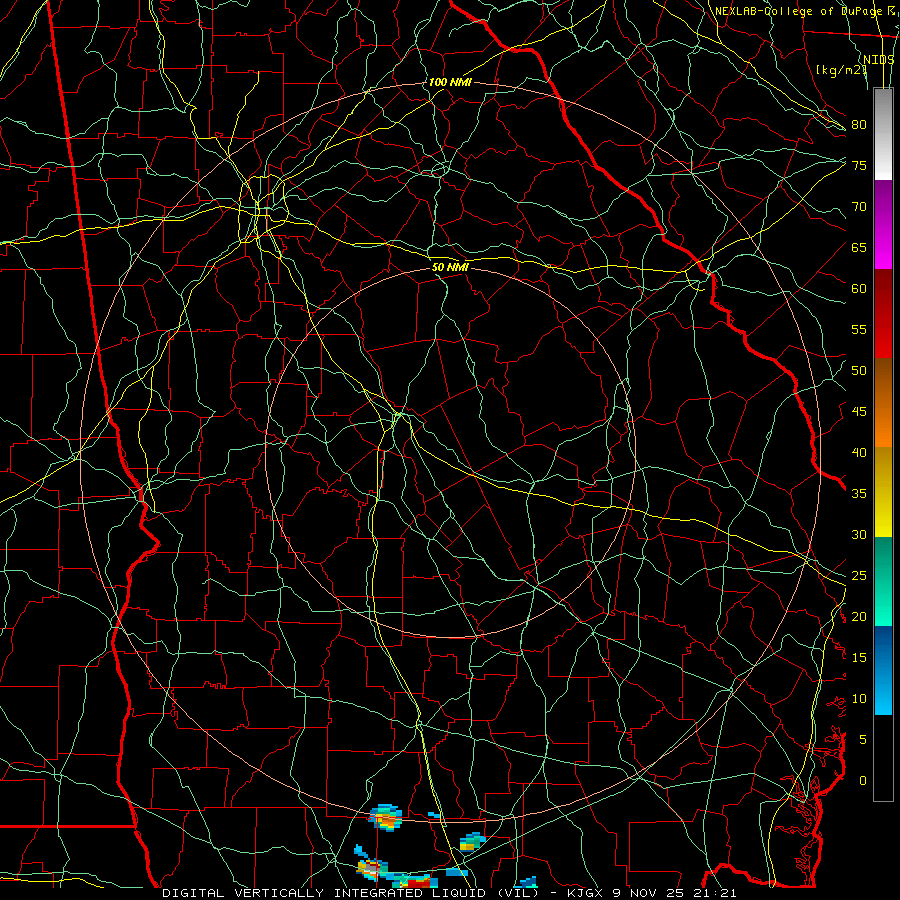This screenshot has width=900, height=900.
Task: Click the NIDS label
Action: pyautogui.click(x=879, y=60)
